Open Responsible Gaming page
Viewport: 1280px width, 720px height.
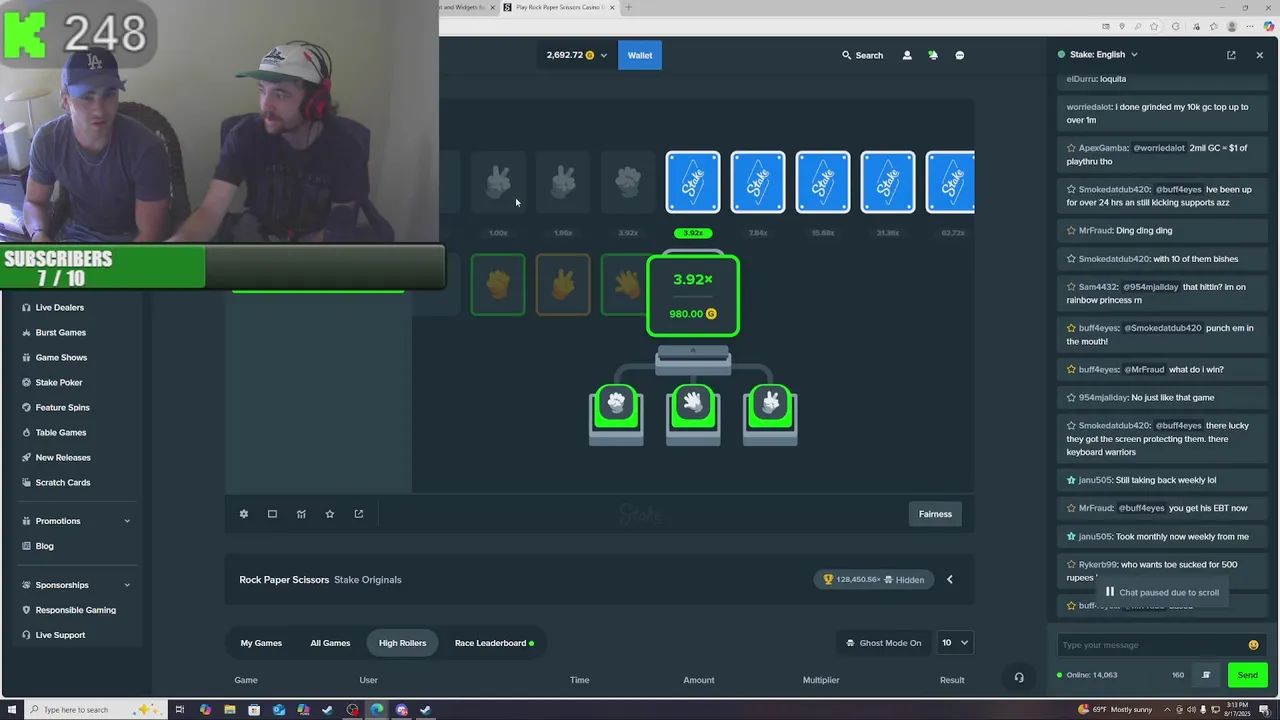75,610
